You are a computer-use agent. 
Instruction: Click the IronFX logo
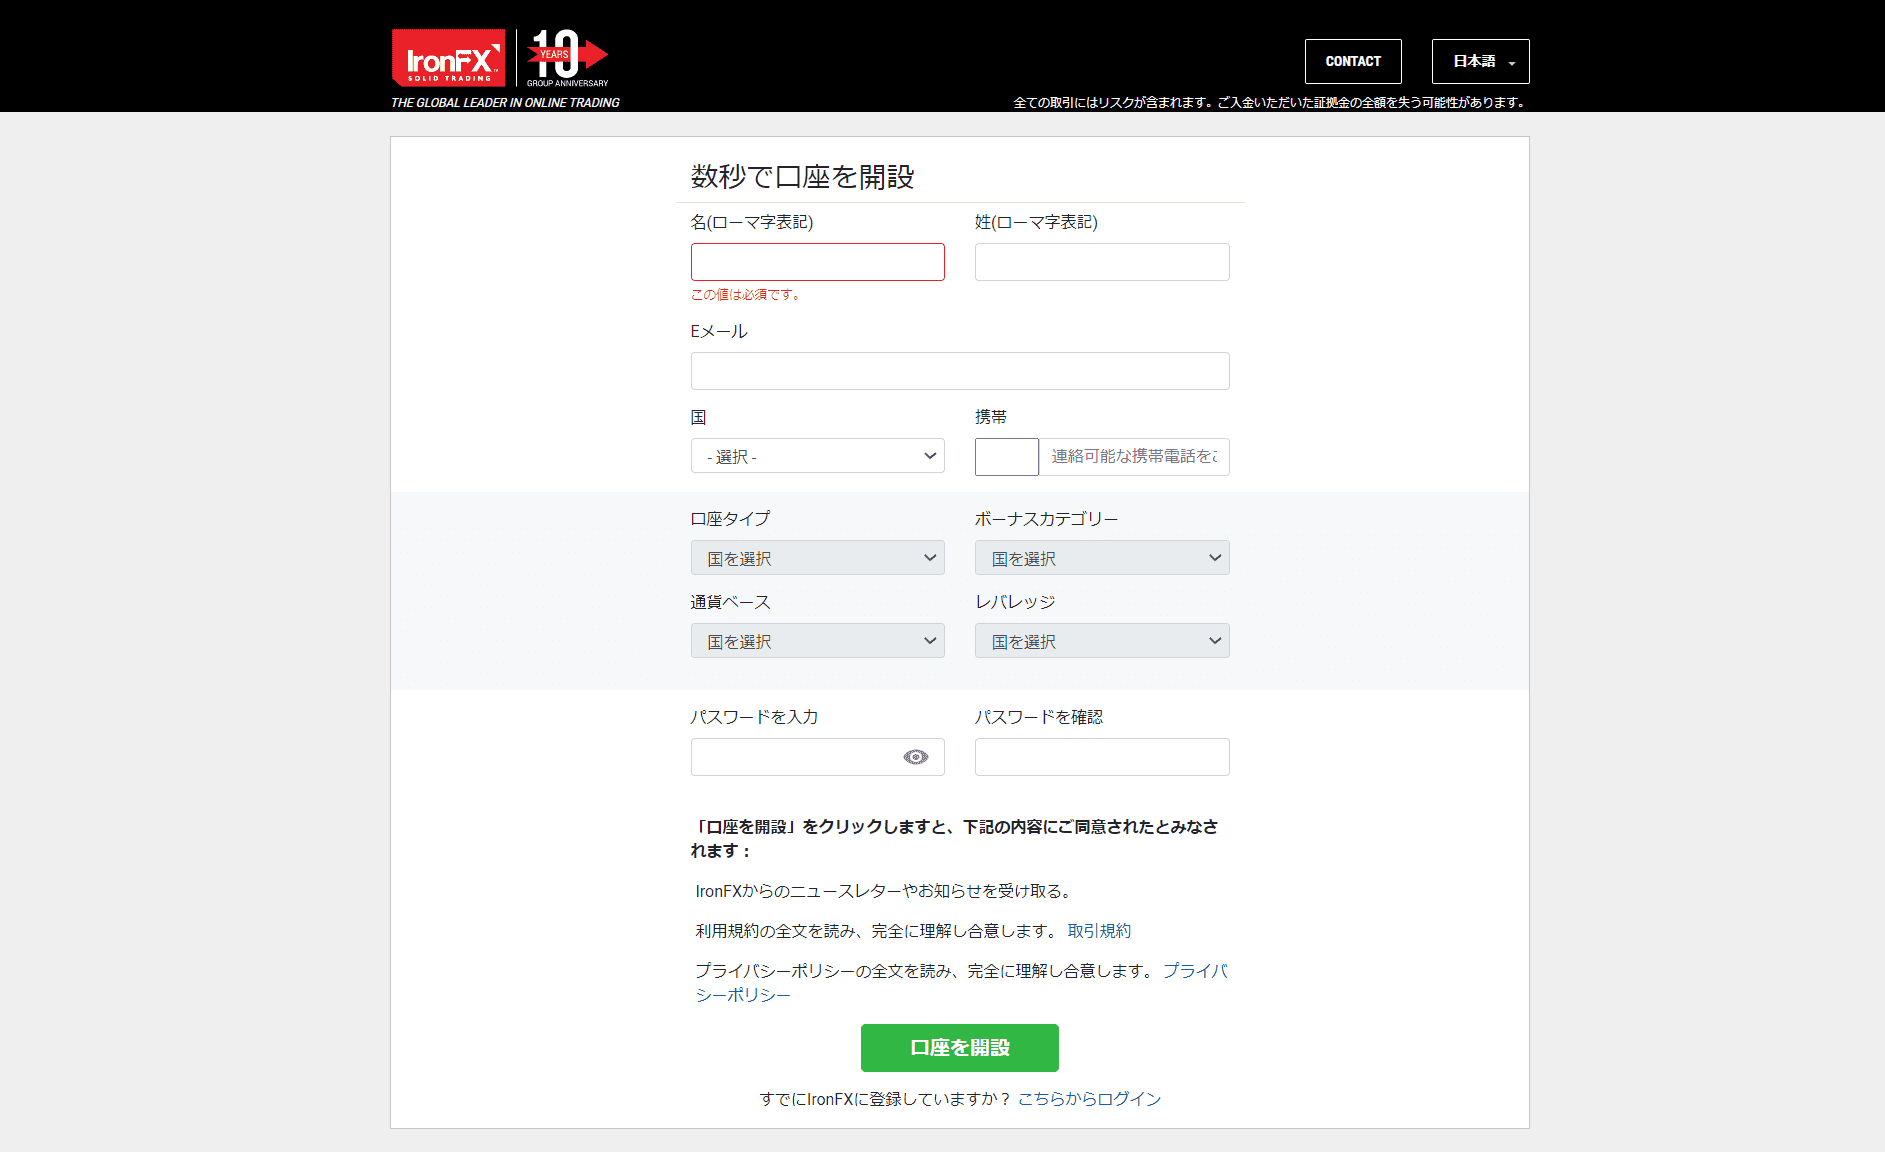[448, 55]
